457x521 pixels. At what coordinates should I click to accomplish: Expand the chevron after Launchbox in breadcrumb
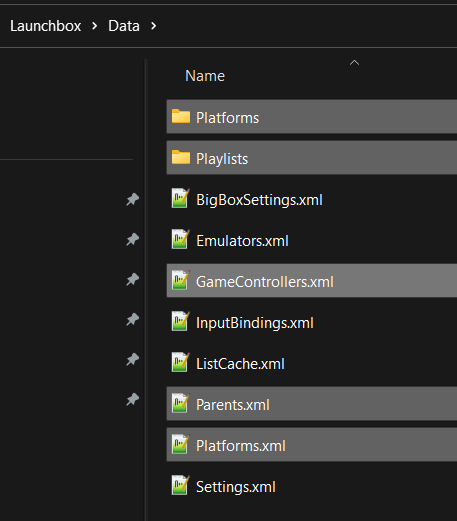coord(95,26)
